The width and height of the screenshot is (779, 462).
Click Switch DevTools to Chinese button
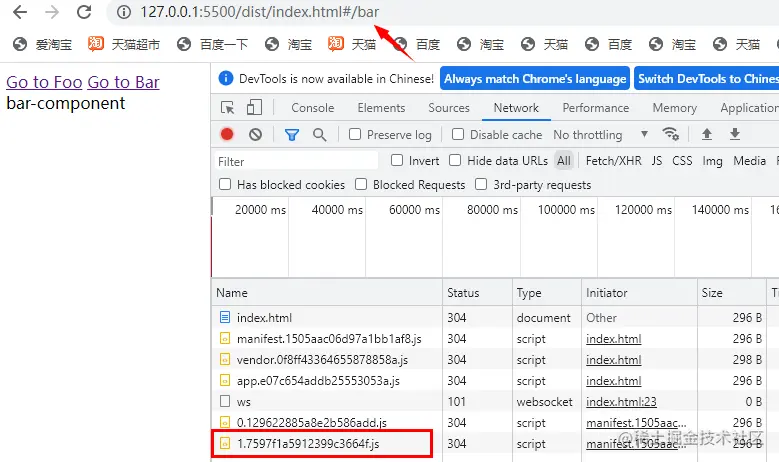coord(706,79)
